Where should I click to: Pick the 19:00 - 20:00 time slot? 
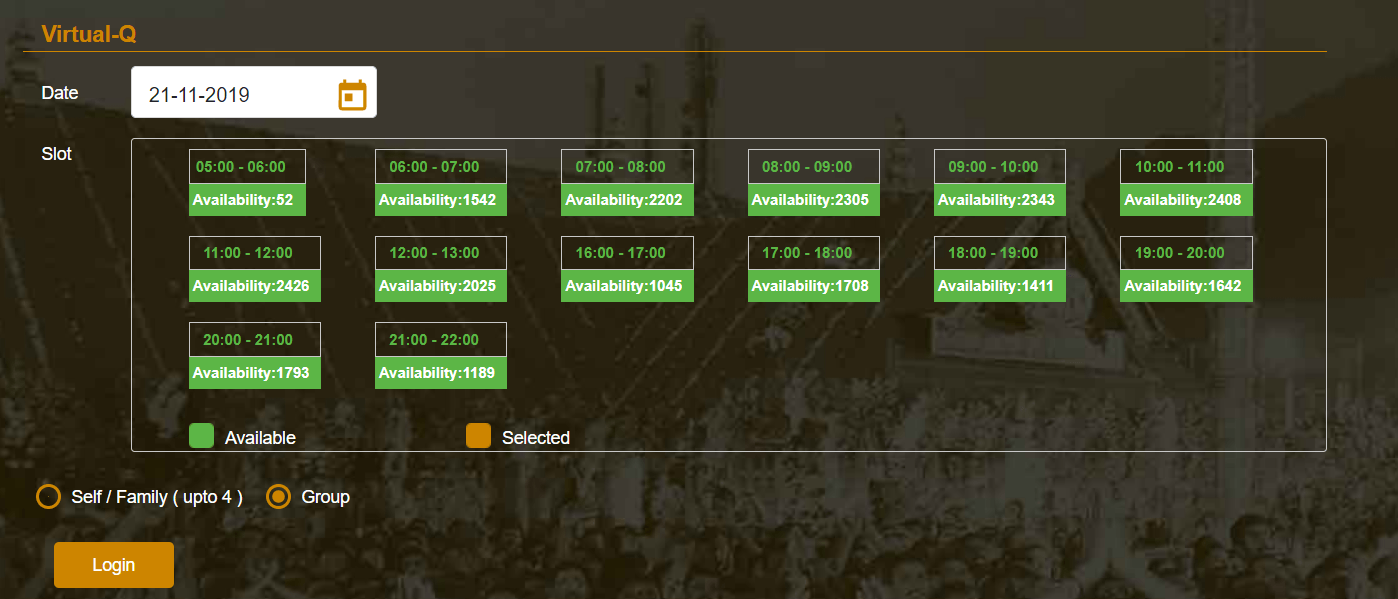1186,253
